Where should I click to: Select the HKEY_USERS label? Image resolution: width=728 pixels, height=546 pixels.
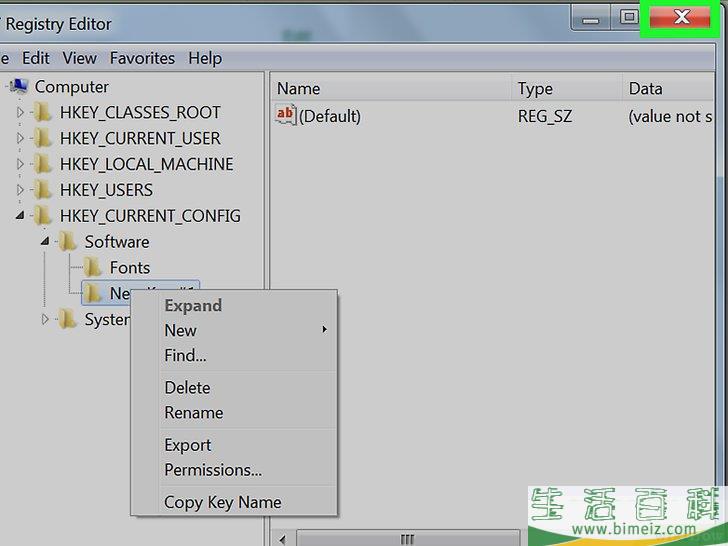tap(106, 190)
